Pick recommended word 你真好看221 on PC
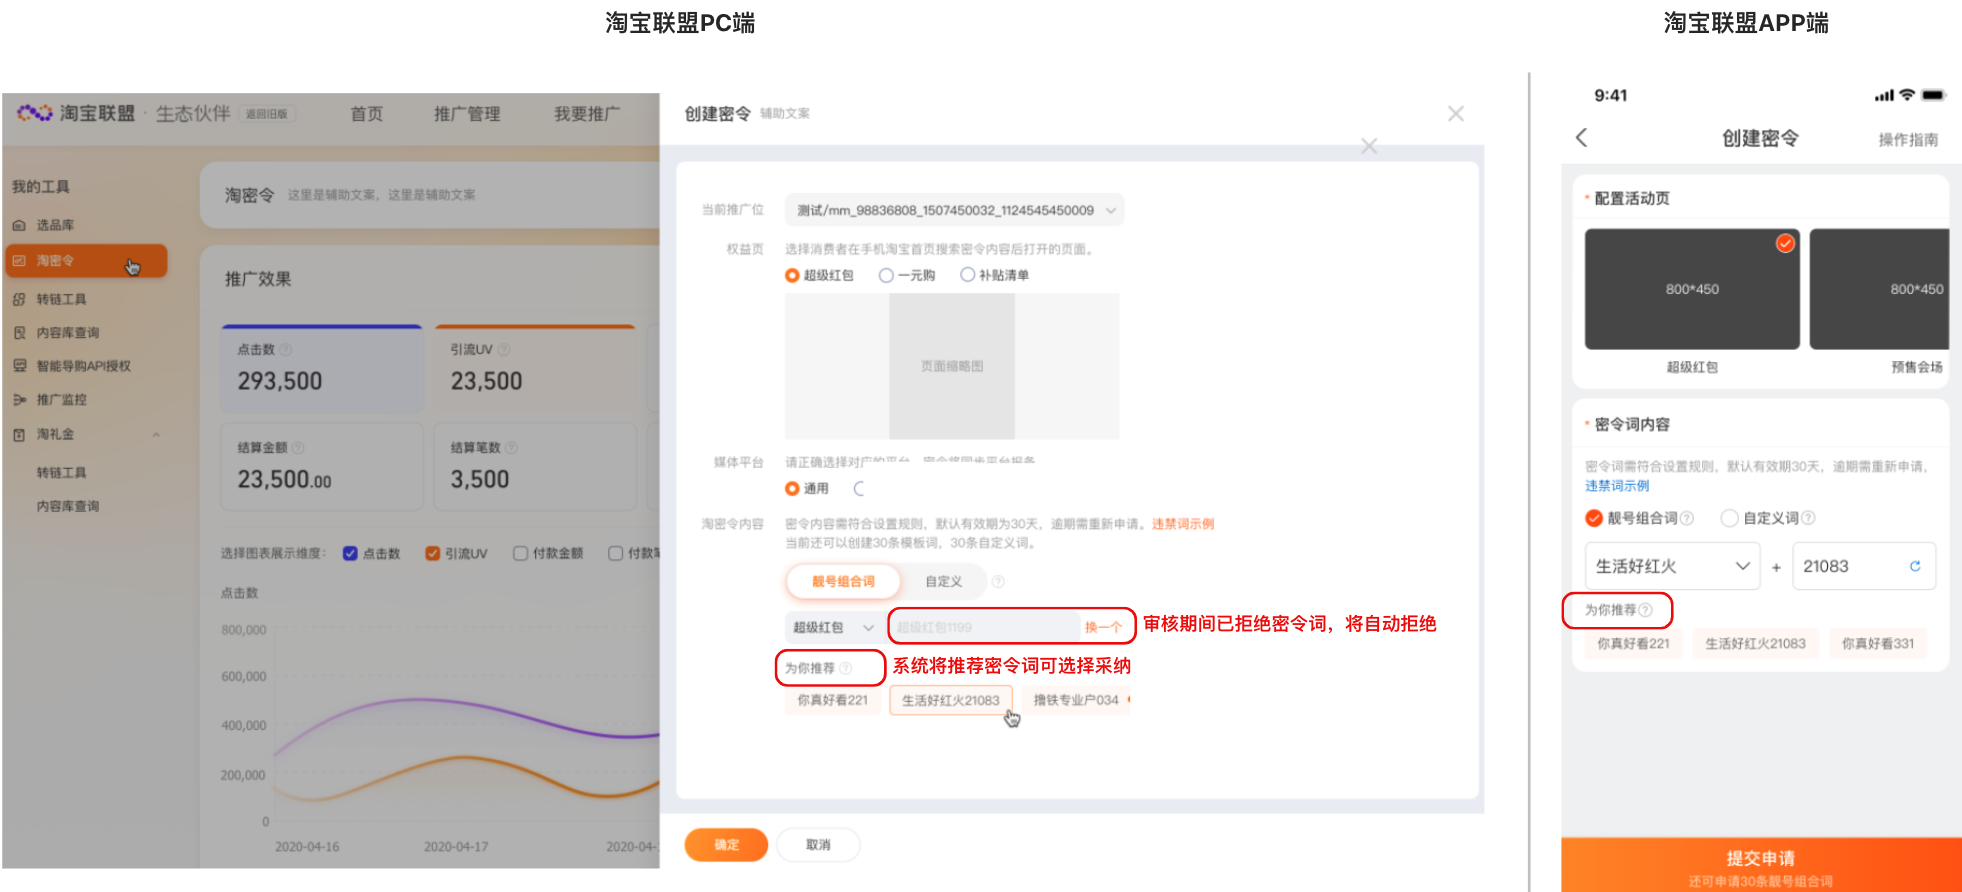Image resolution: width=1962 pixels, height=892 pixels. 832,700
